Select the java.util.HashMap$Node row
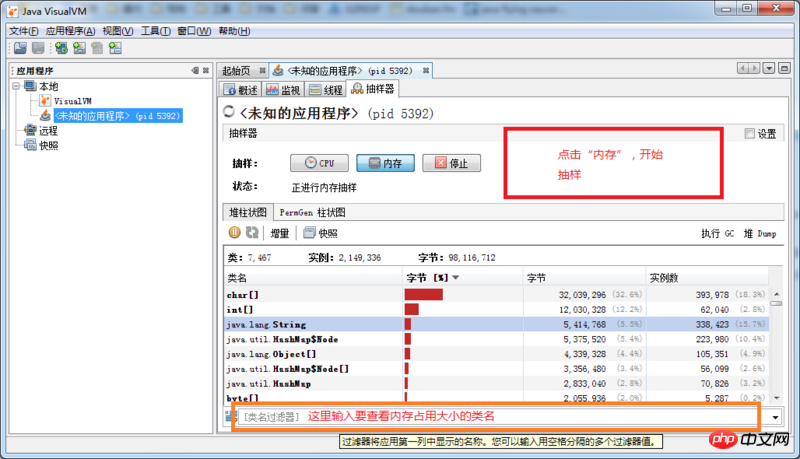The image size is (800, 459). (496, 339)
